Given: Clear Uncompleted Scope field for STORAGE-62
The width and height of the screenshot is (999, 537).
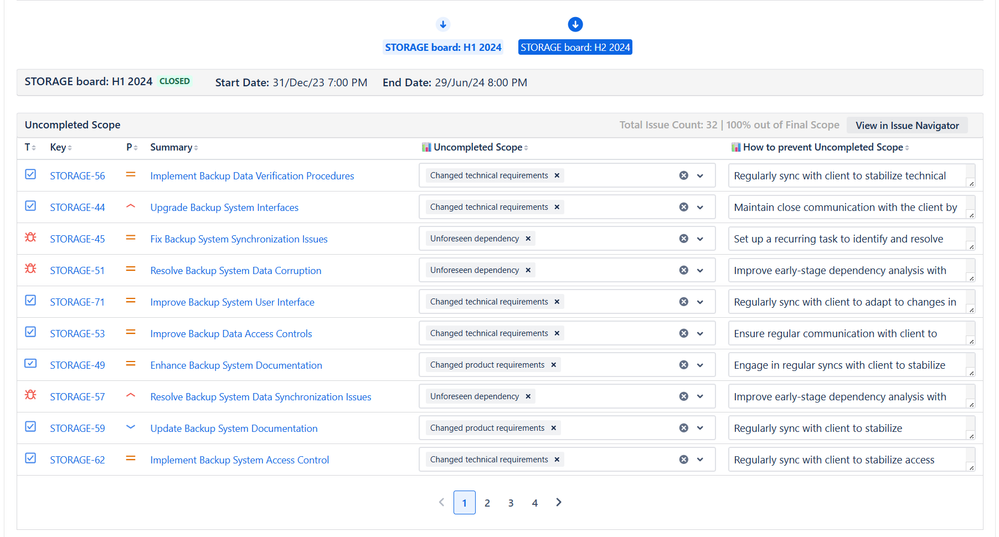Looking at the screenshot, I should click(x=684, y=459).
